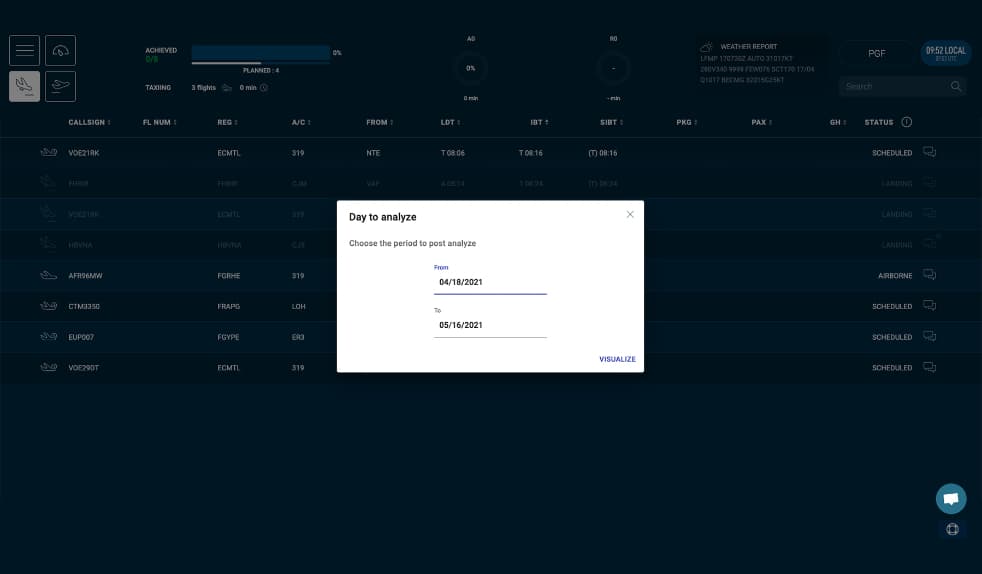This screenshot has width=982, height=574.
Task: Click the 09:52 LOCAL time badge
Action: 946,53
